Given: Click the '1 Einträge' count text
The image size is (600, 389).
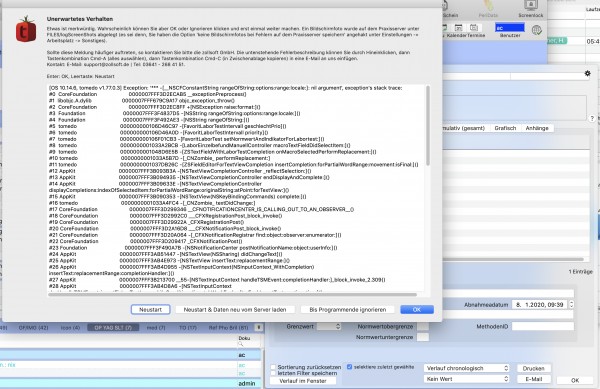Looking at the screenshot, I should coord(580,272).
